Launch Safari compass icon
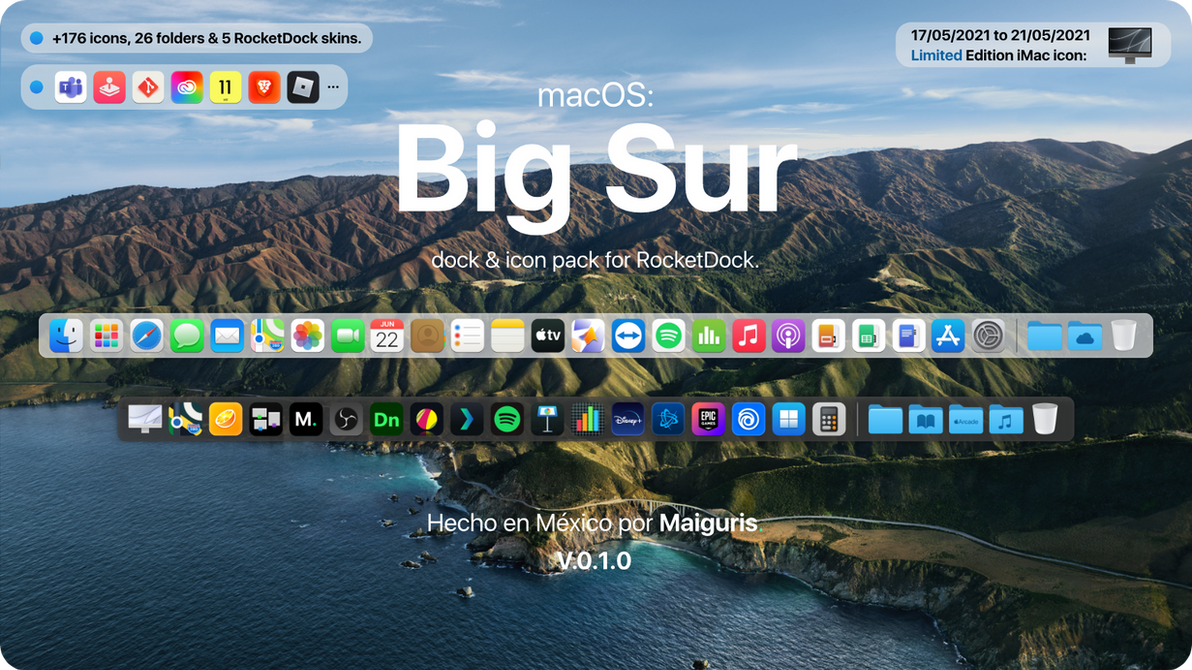Viewport: 1192px width, 670px height. tap(147, 335)
